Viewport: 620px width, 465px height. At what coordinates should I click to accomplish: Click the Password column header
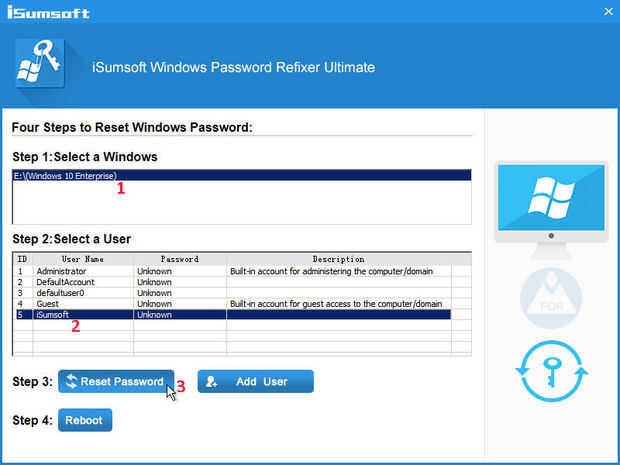tap(180, 259)
